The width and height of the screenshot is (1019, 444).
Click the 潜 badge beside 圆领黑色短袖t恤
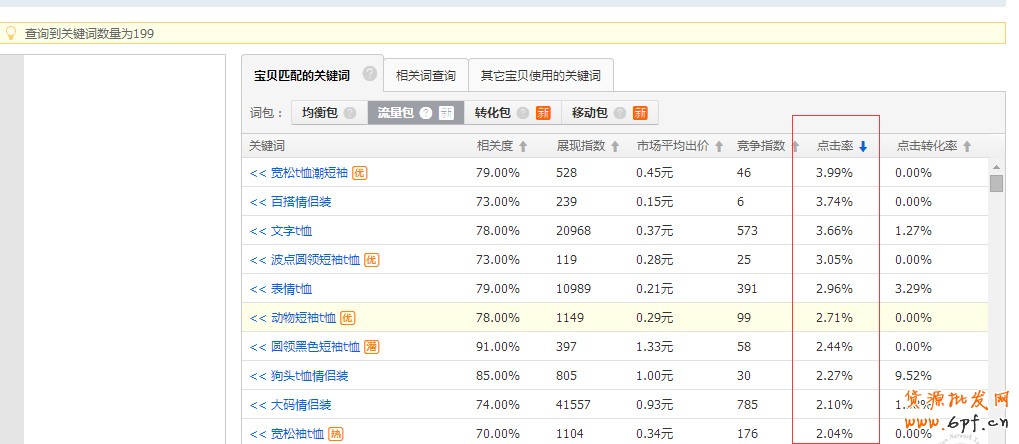(x=371, y=347)
